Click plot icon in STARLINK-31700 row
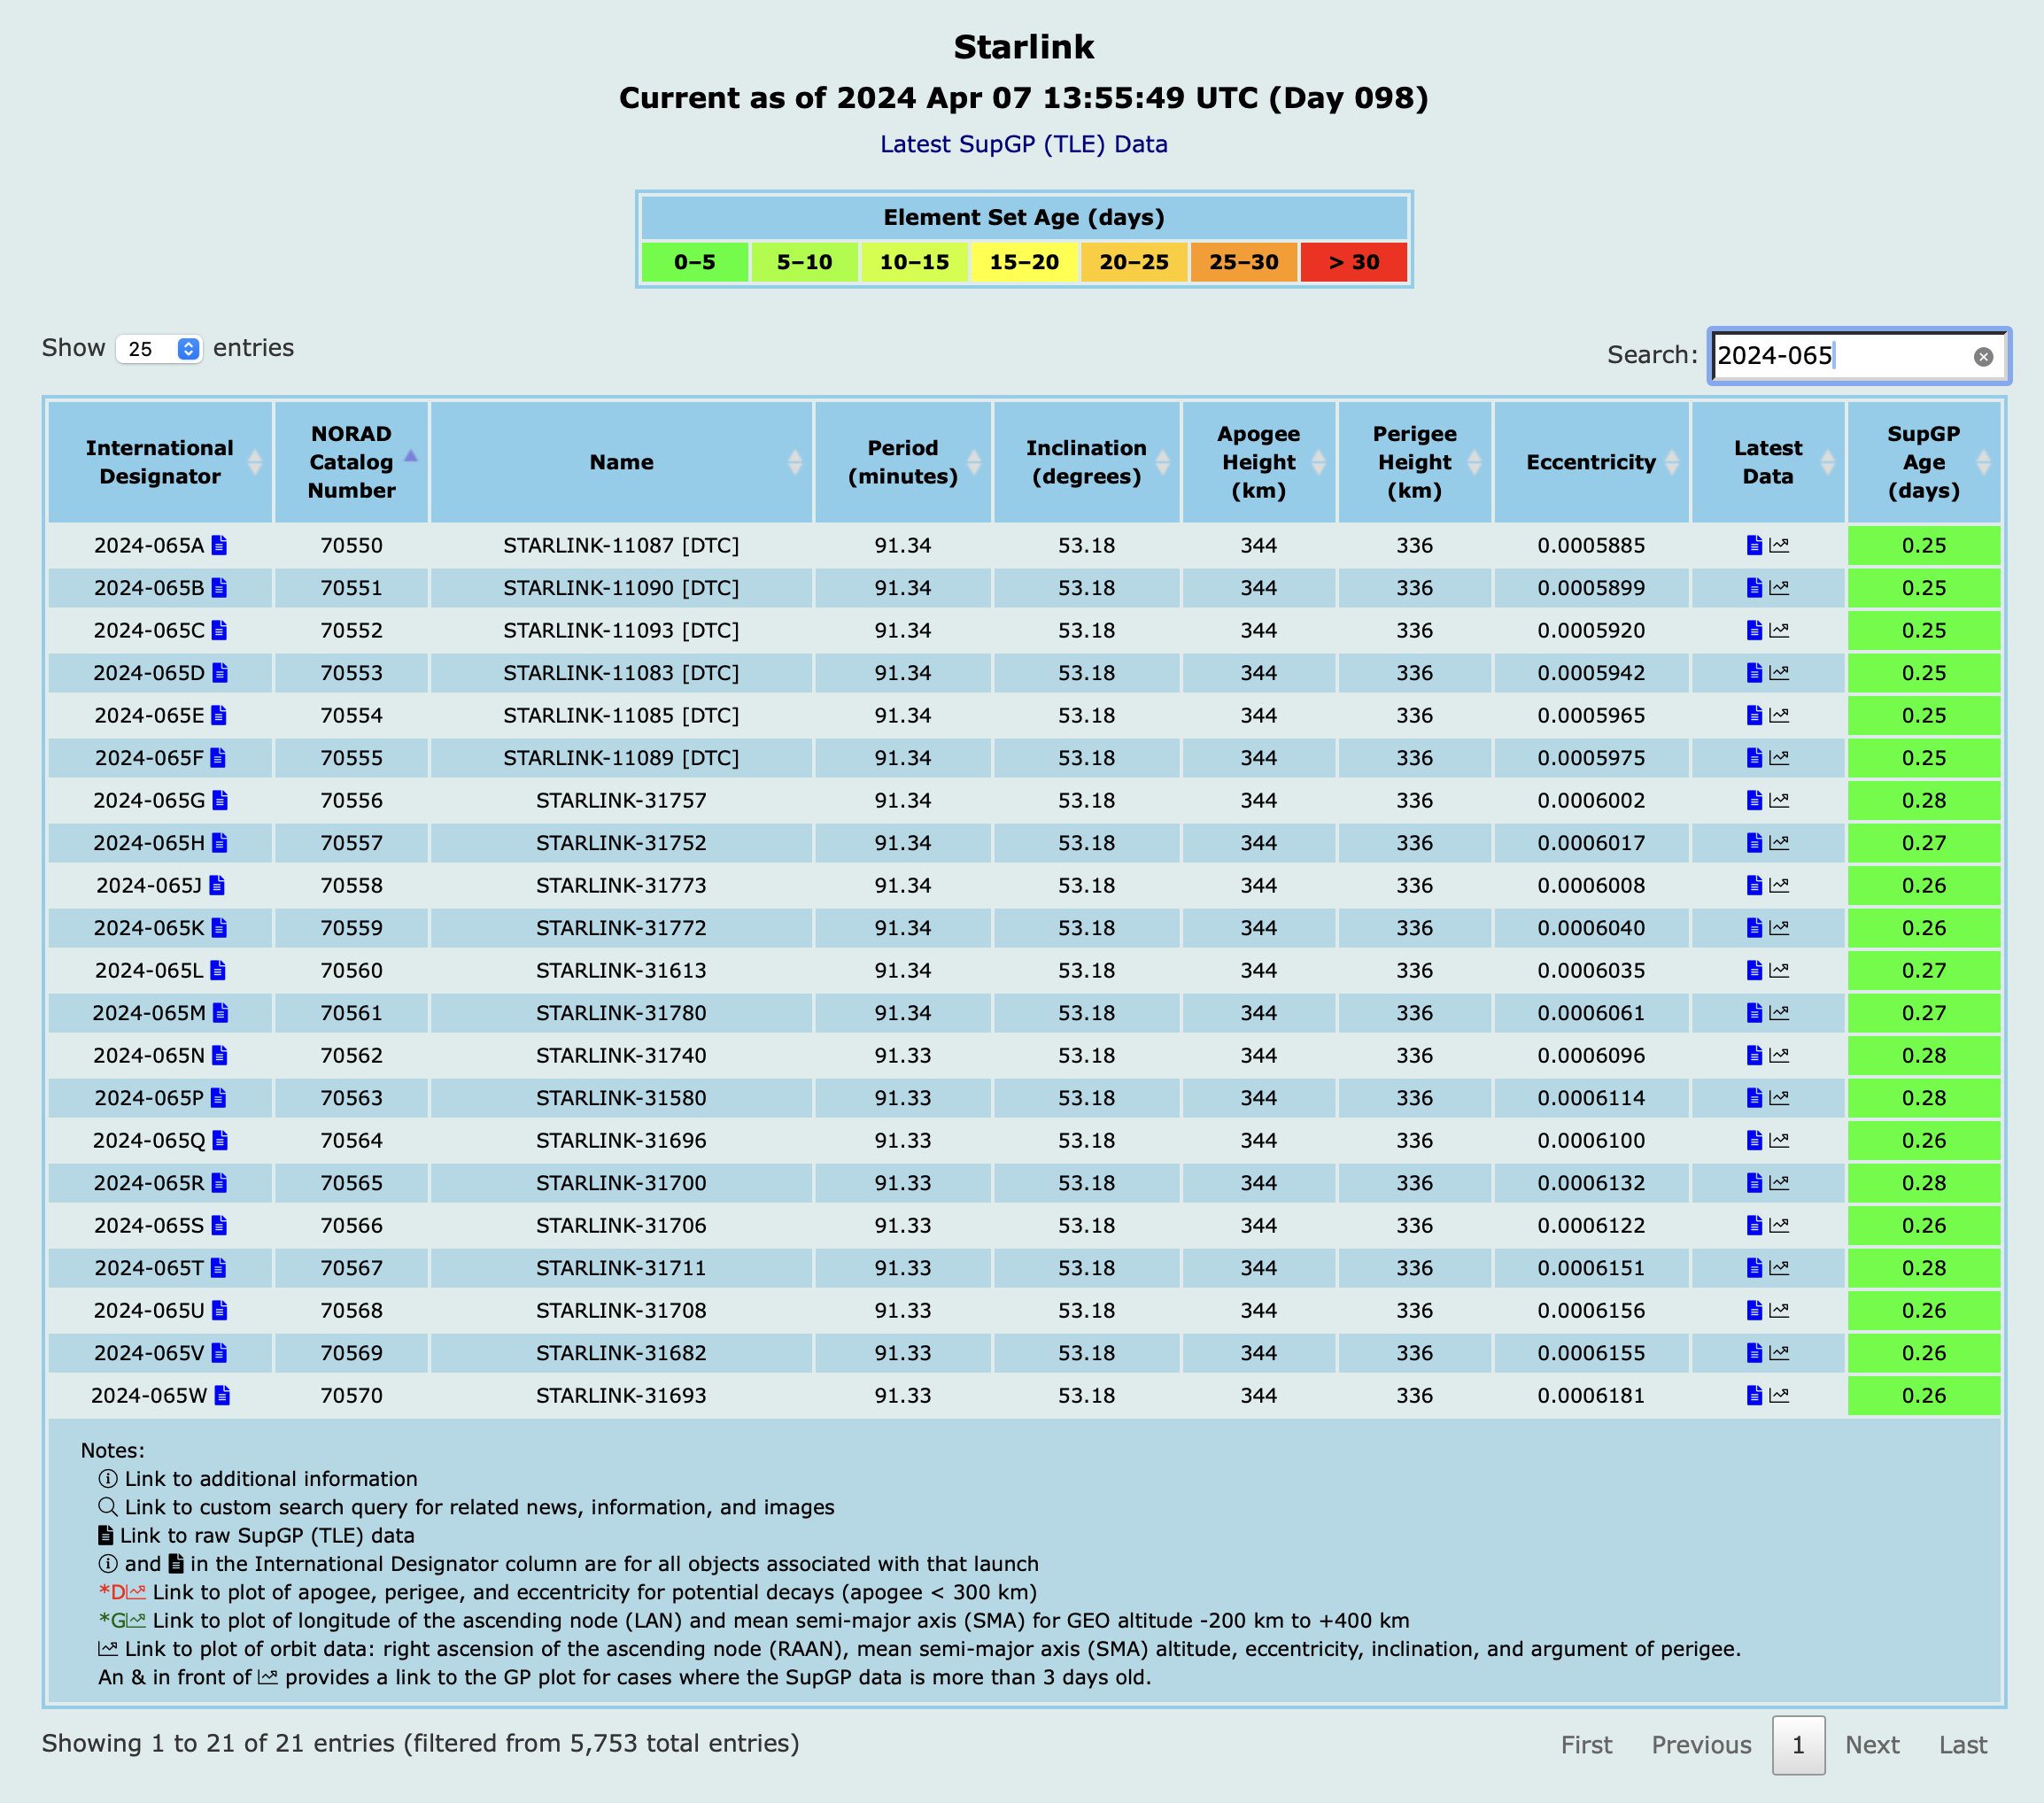The image size is (2044, 1803). point(1779,1183)
